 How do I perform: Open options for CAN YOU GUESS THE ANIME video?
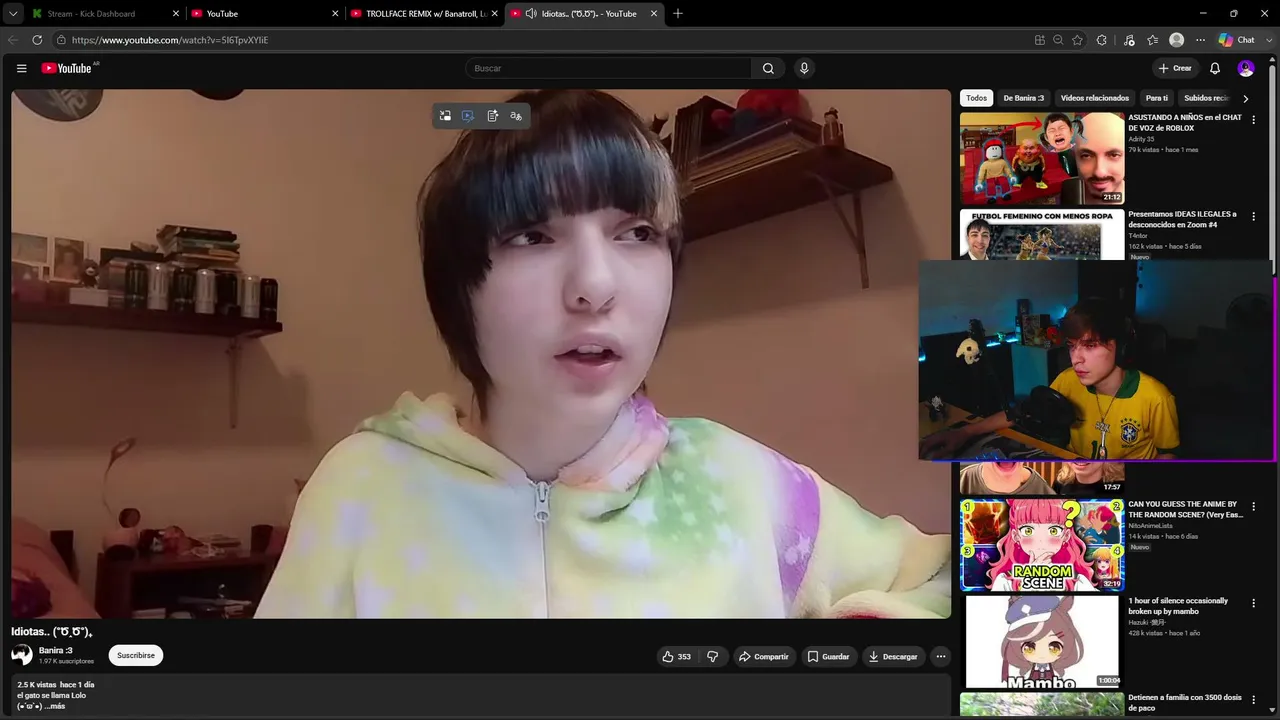1254,507
